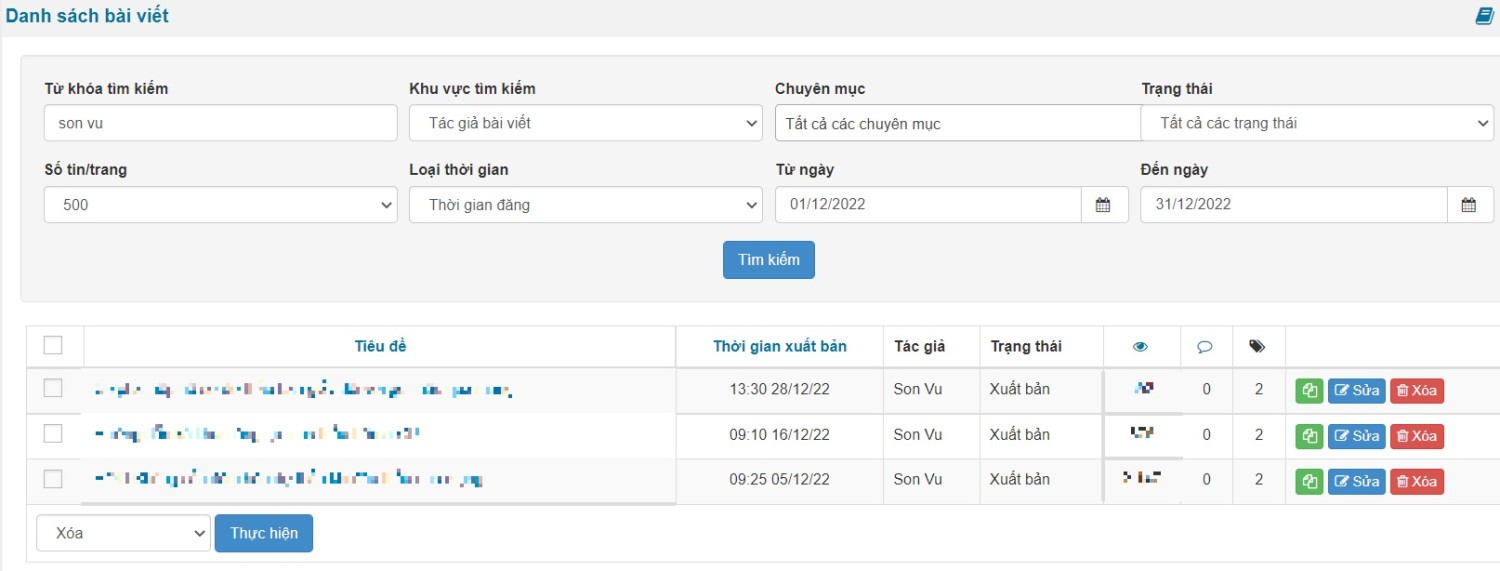Click the Đến ngày date field 31/12/2022

click(x=1294, y=205)
